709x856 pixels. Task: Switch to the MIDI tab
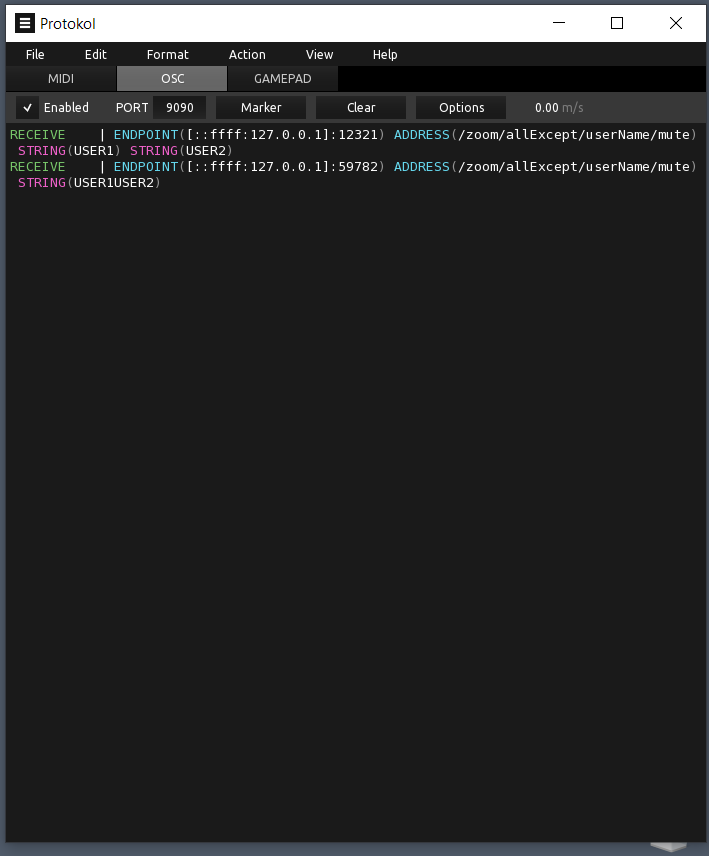[x=61, y=79]
